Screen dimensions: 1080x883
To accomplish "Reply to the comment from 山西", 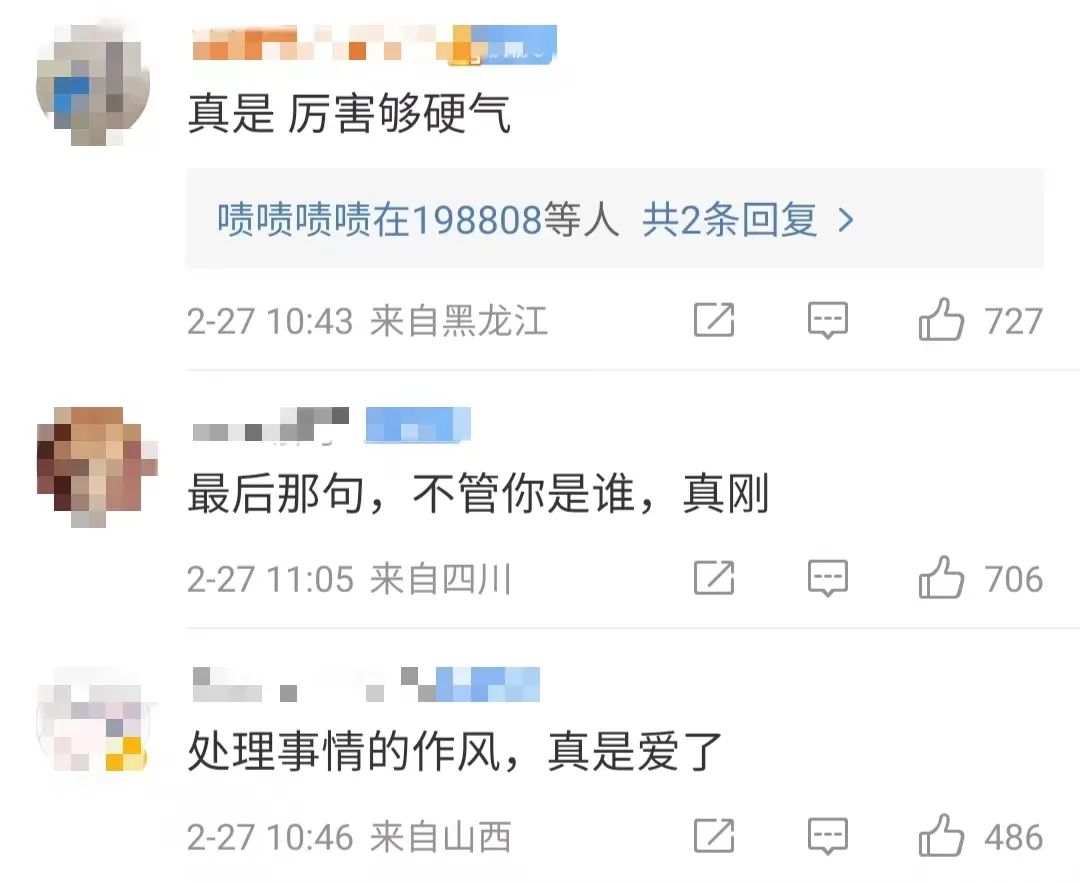I will (x=827, y=835).
